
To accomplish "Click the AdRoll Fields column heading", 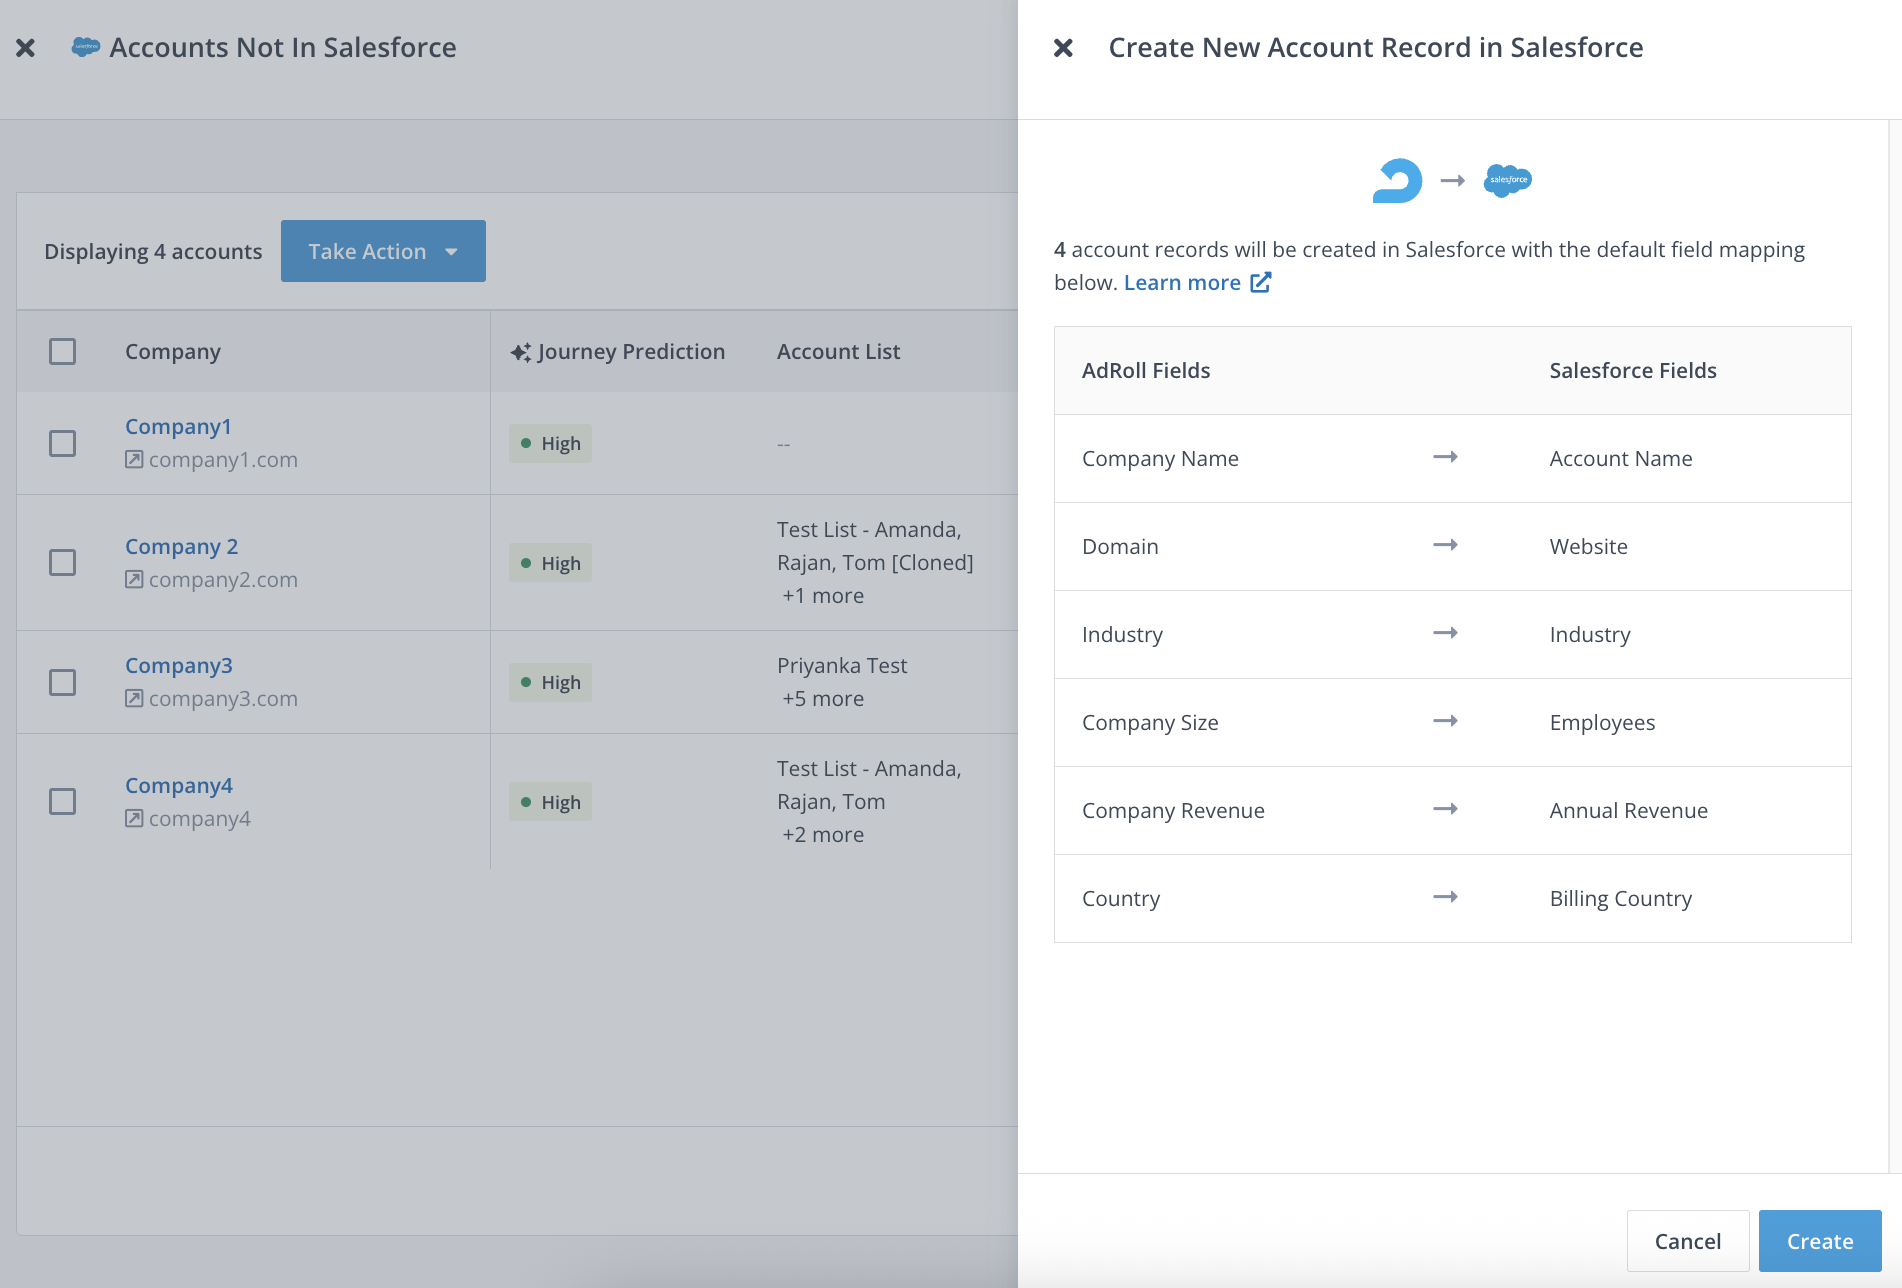I will pos(1146,371).
